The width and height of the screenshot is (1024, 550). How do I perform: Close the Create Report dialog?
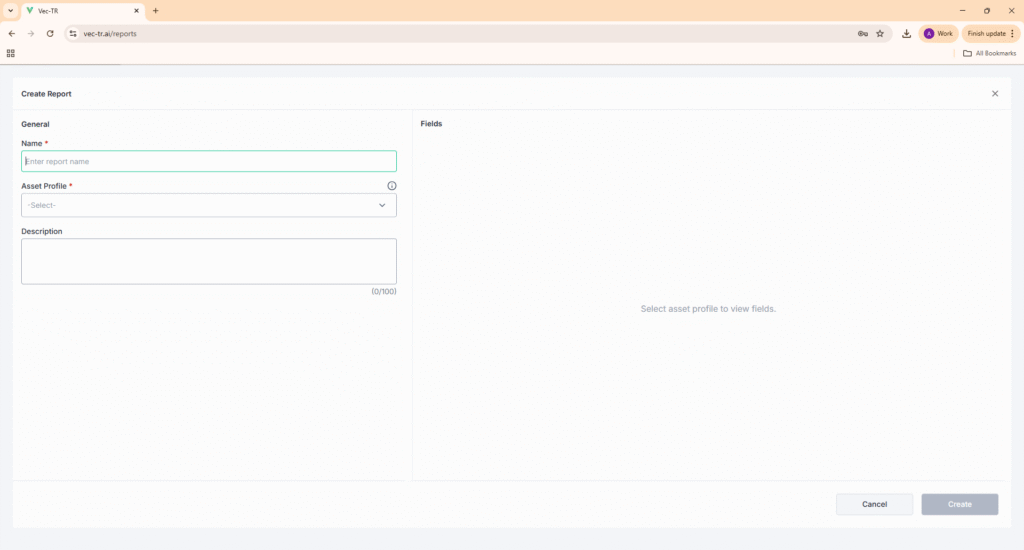[x=995, y=93]
